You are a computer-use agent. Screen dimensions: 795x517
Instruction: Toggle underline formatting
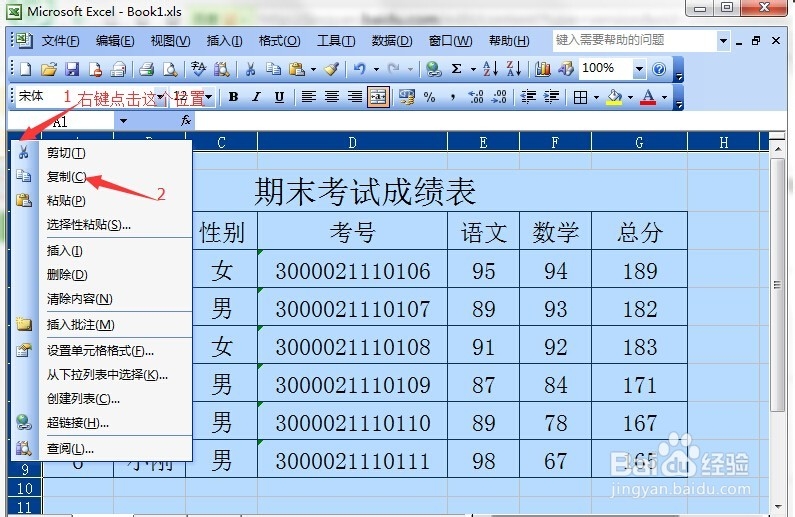point(279,97)
